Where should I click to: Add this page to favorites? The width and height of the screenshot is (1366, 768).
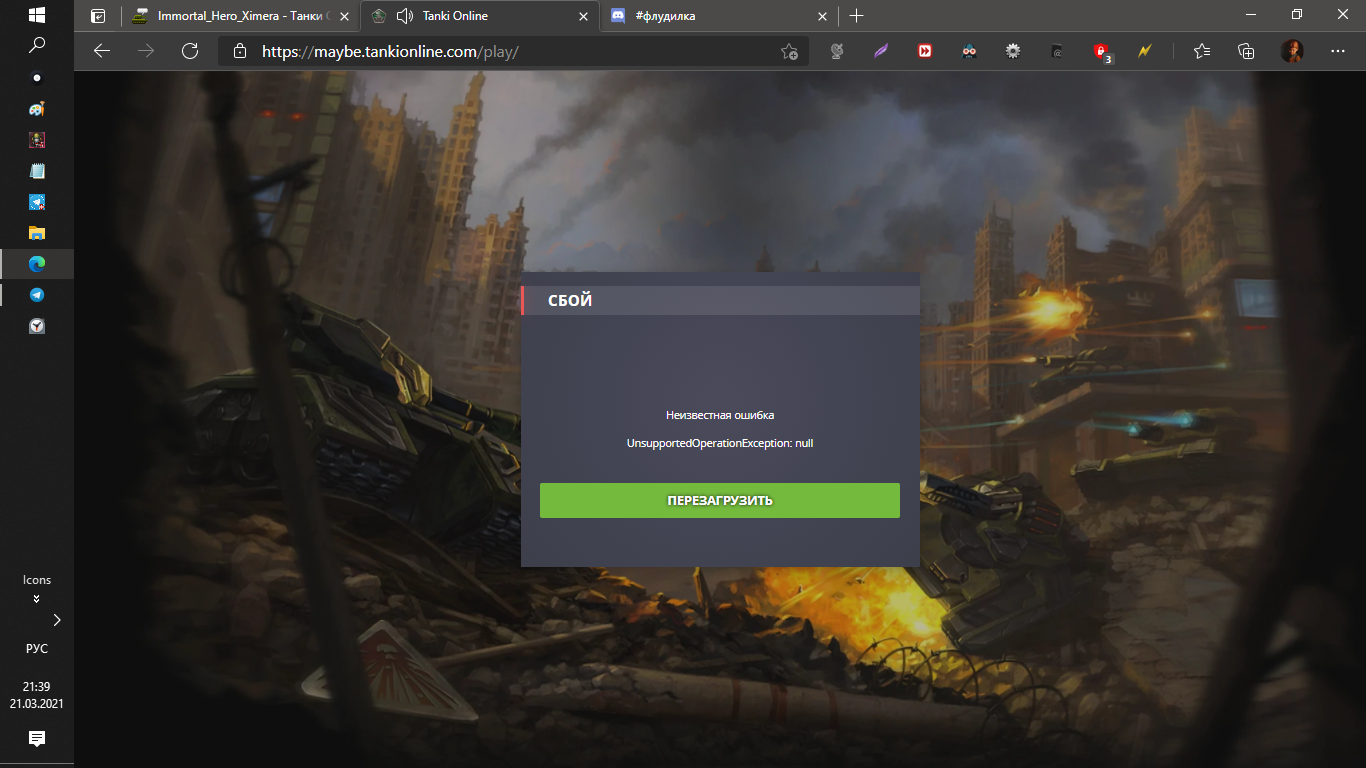789,51
